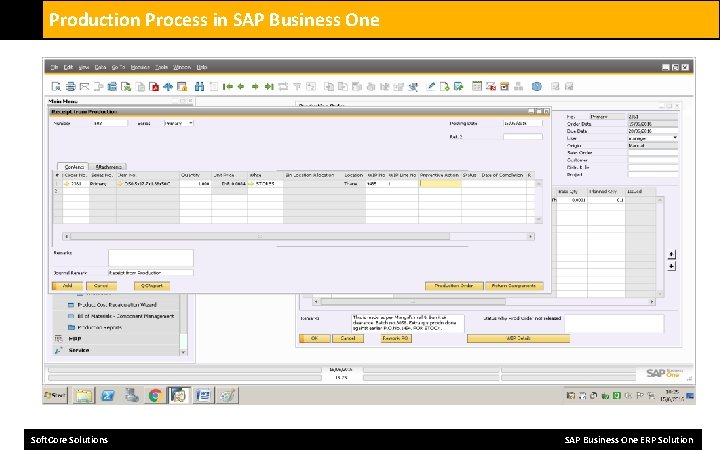
Task: Click the Due Date field in Production Order
Action: pyautogui.click(x=652, y=131)
